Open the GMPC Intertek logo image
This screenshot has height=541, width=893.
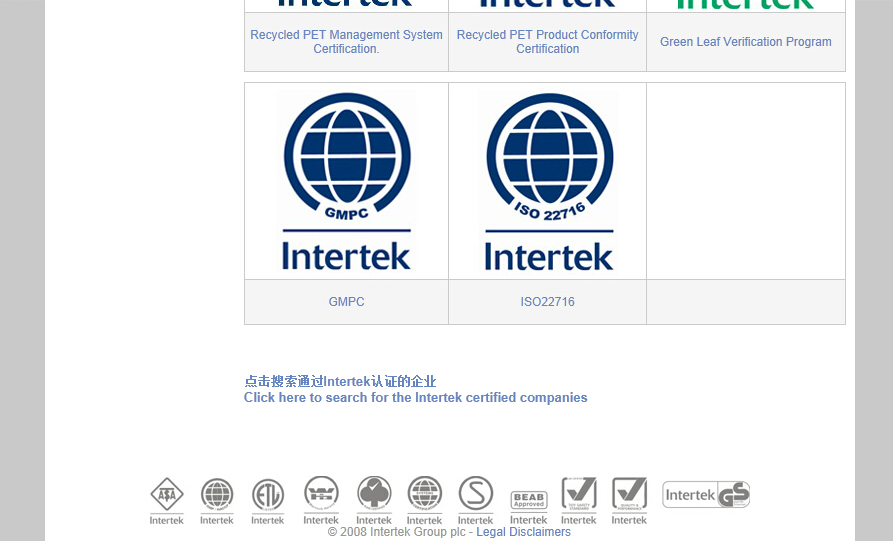click(x=346, y=182)
